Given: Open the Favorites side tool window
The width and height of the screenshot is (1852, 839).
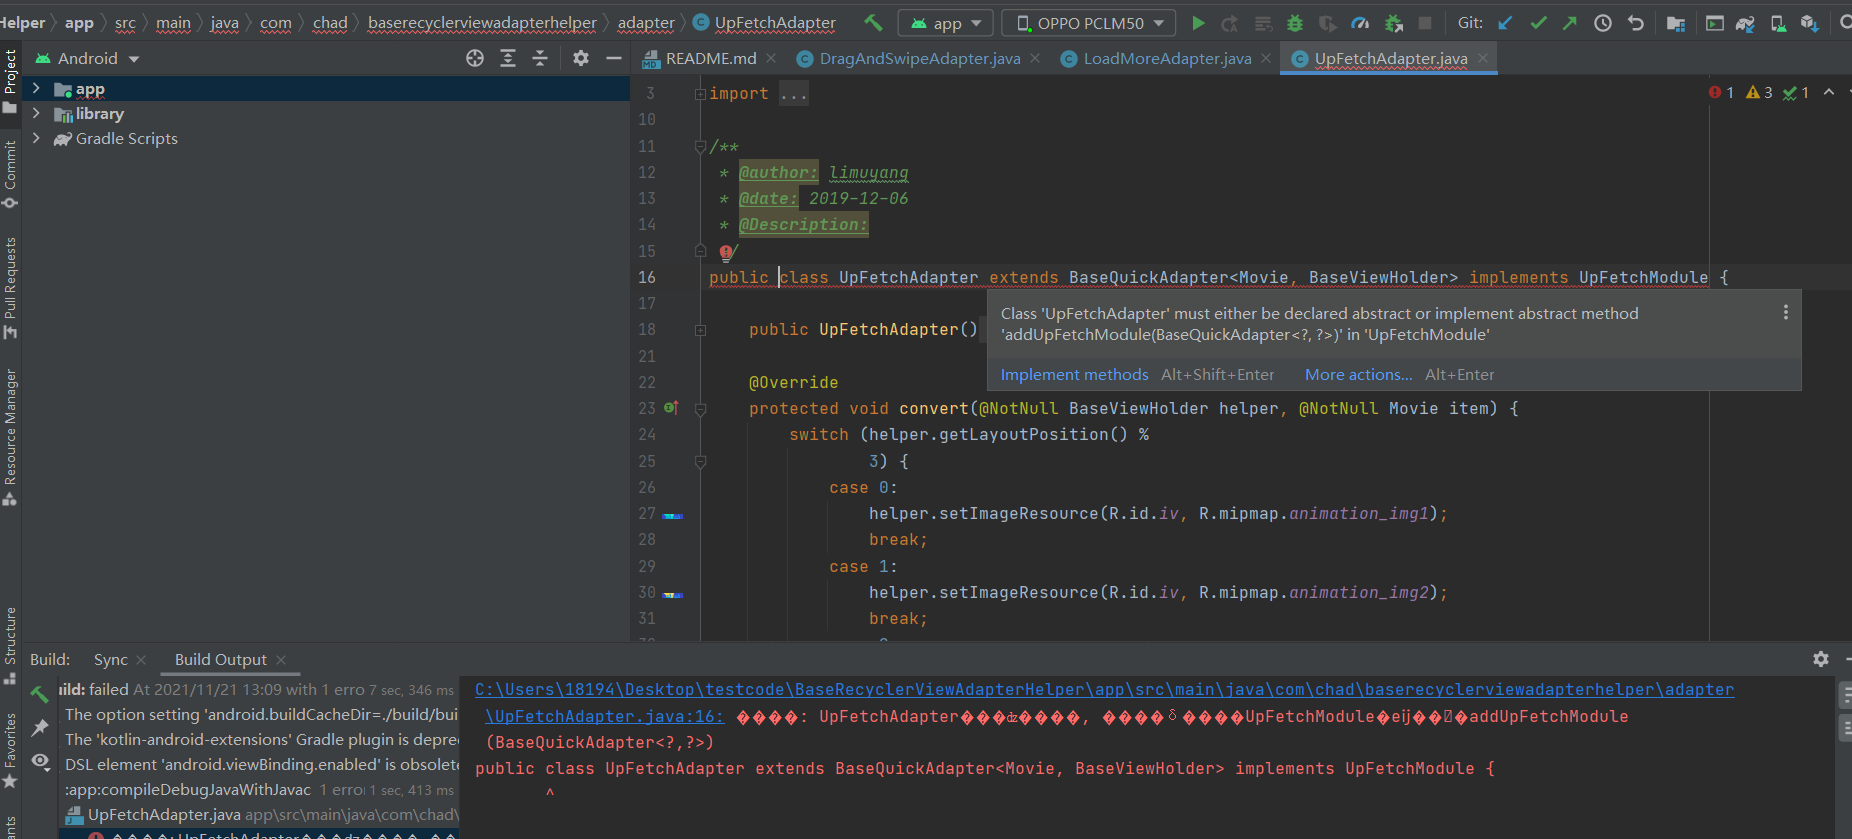Looking at the screenshot, I should click(x=10, y=750).
